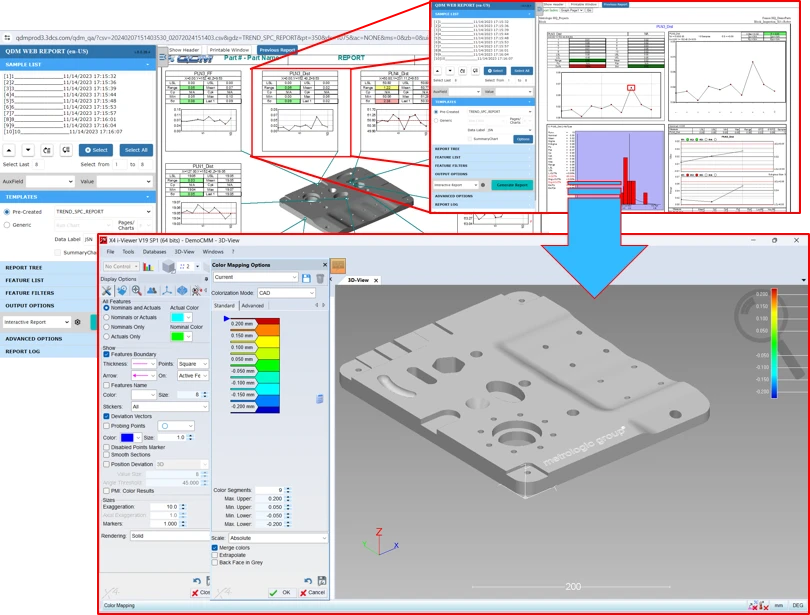Open gear settings next to Interactive Report
The image size is (810, 615).
click(77, 322)
